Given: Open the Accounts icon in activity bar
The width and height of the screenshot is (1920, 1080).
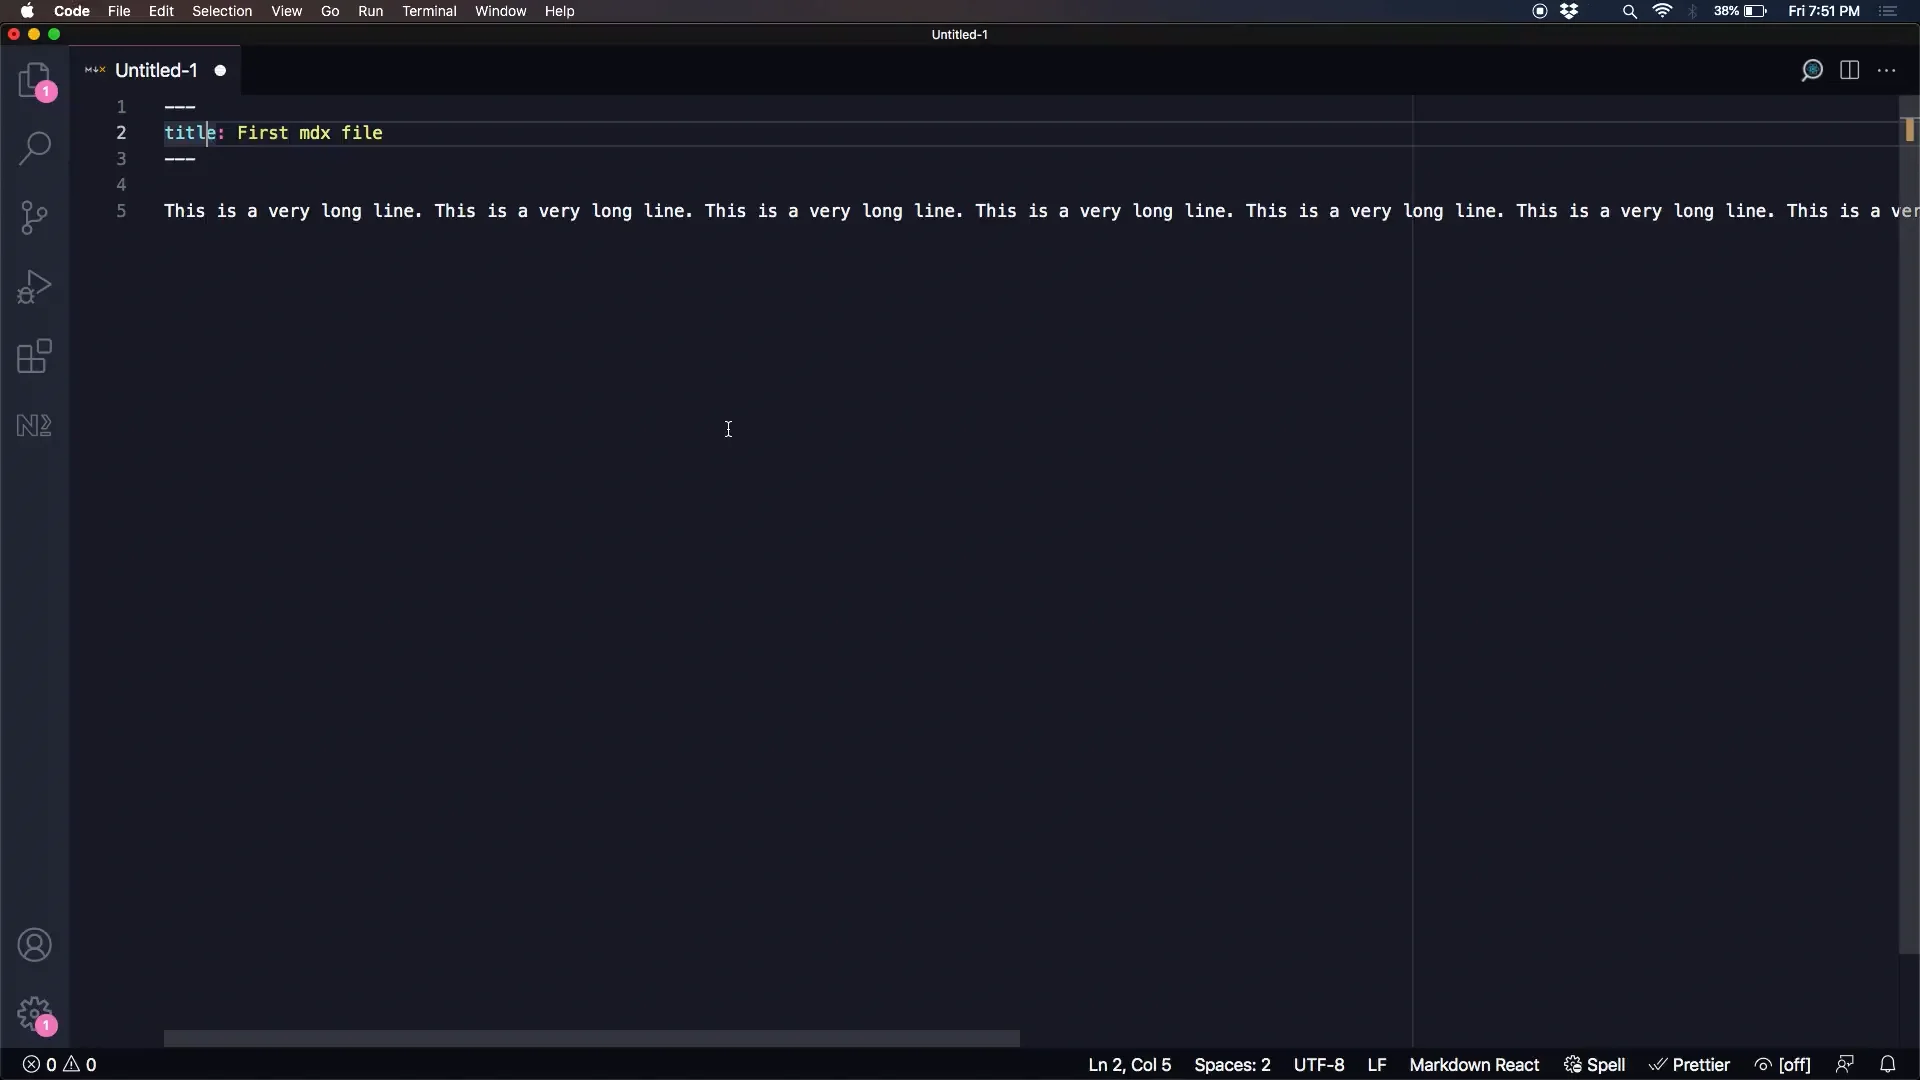Looking at the screenshot, I should tap(35, 945).
